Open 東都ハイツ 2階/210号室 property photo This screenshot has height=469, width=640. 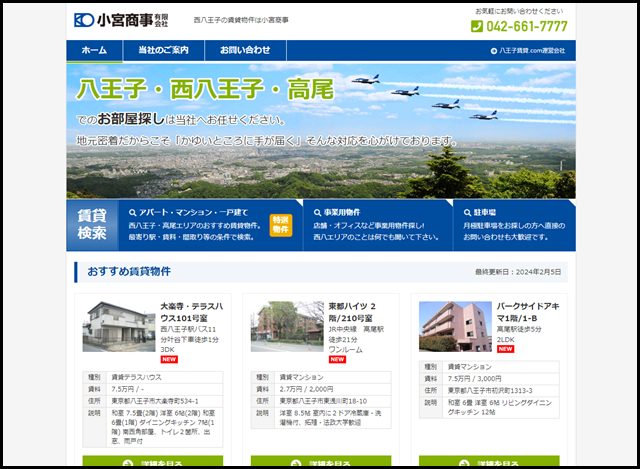click(287, 327)
